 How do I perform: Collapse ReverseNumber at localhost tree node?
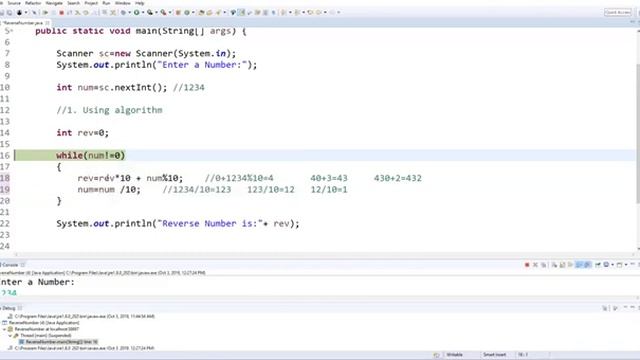click(4, 329)
